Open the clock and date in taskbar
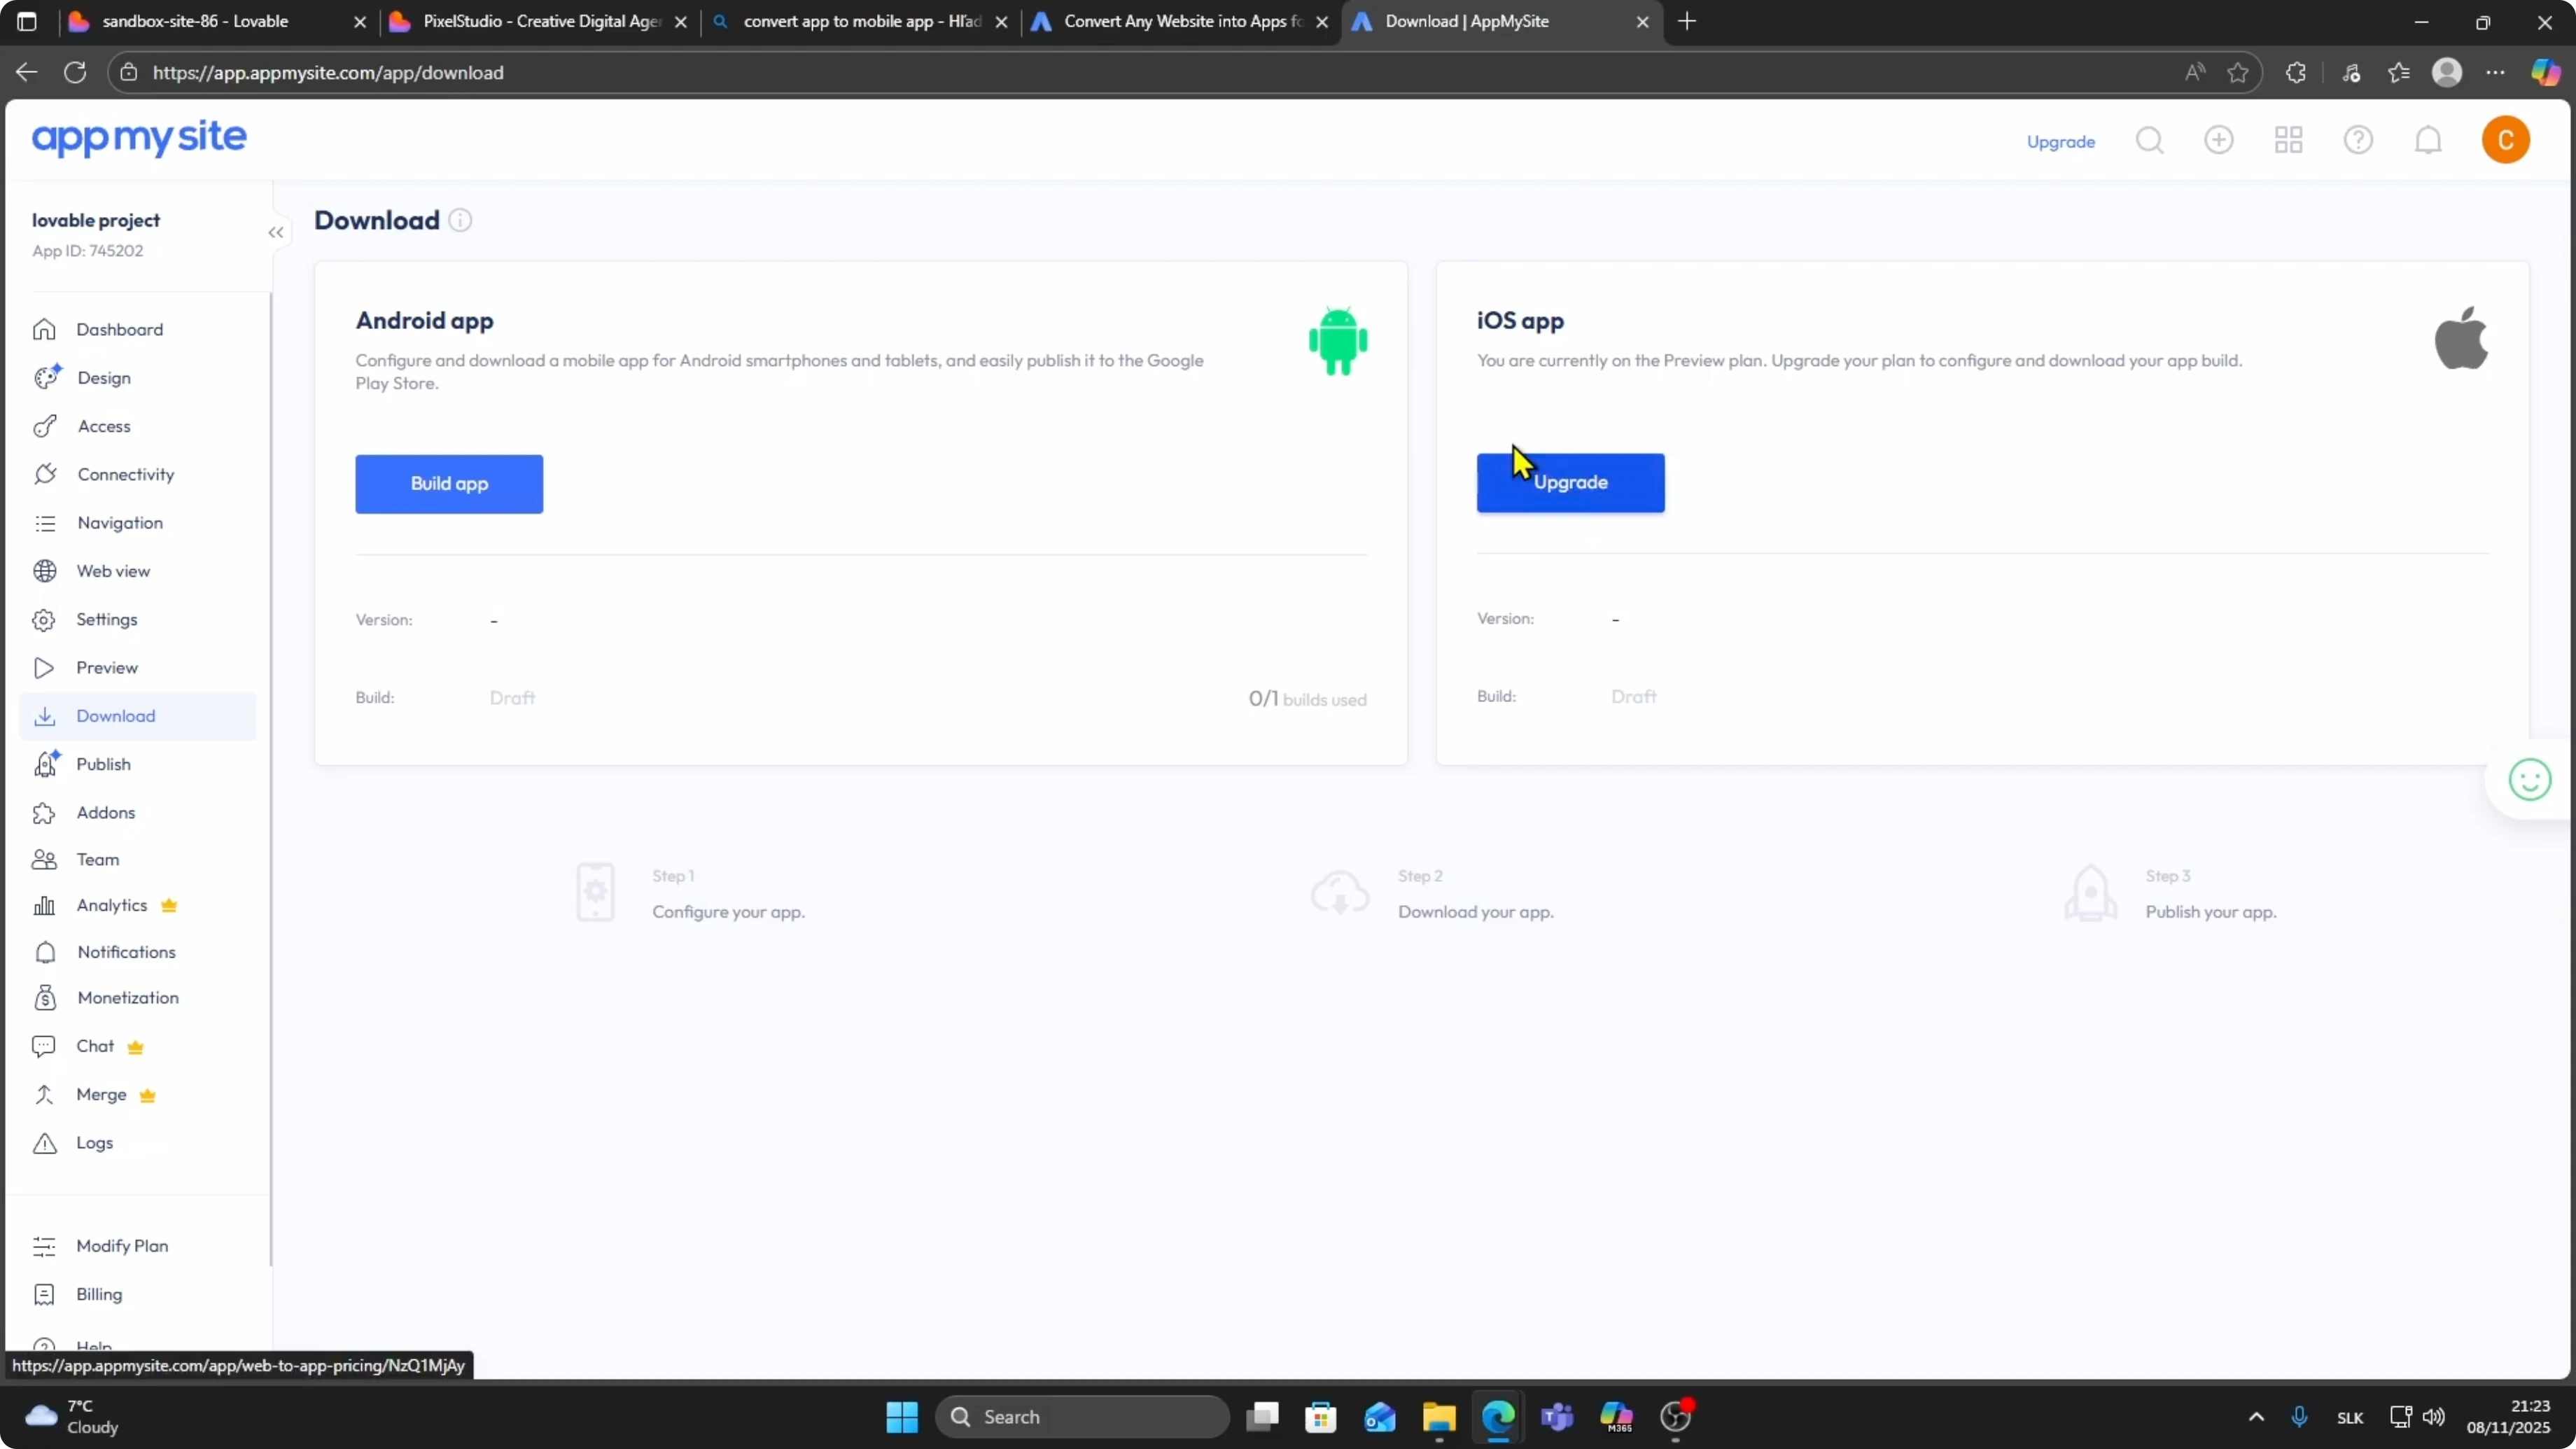 point(2507,1417)
